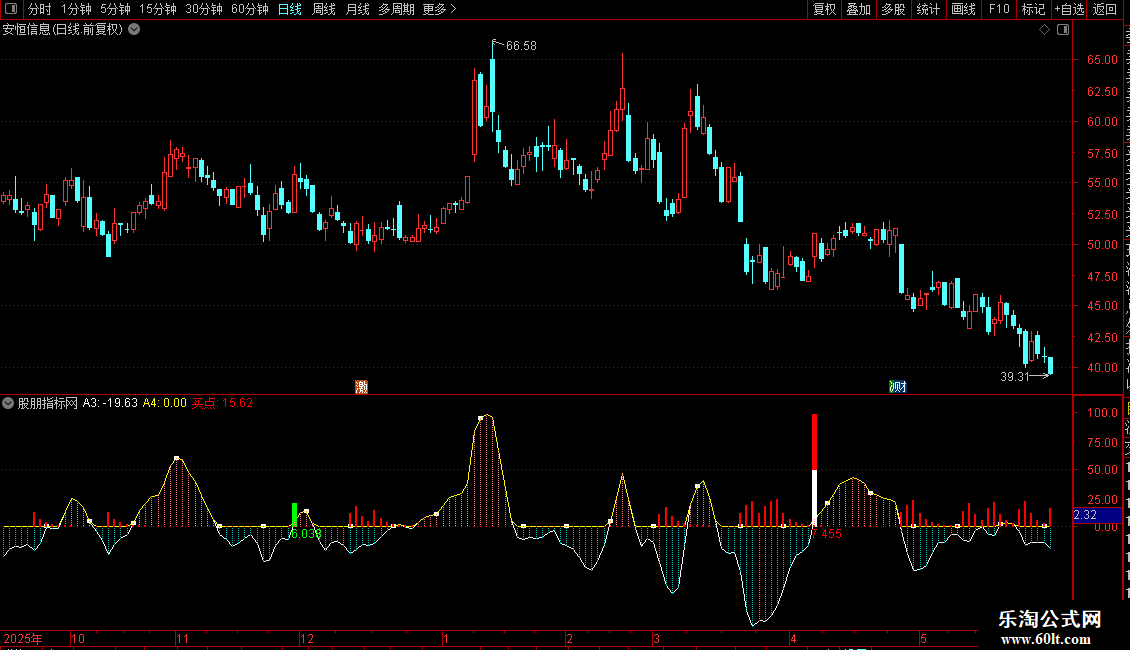
Task: Click the green signal bar near 6.038
Action: click(294, 515)
